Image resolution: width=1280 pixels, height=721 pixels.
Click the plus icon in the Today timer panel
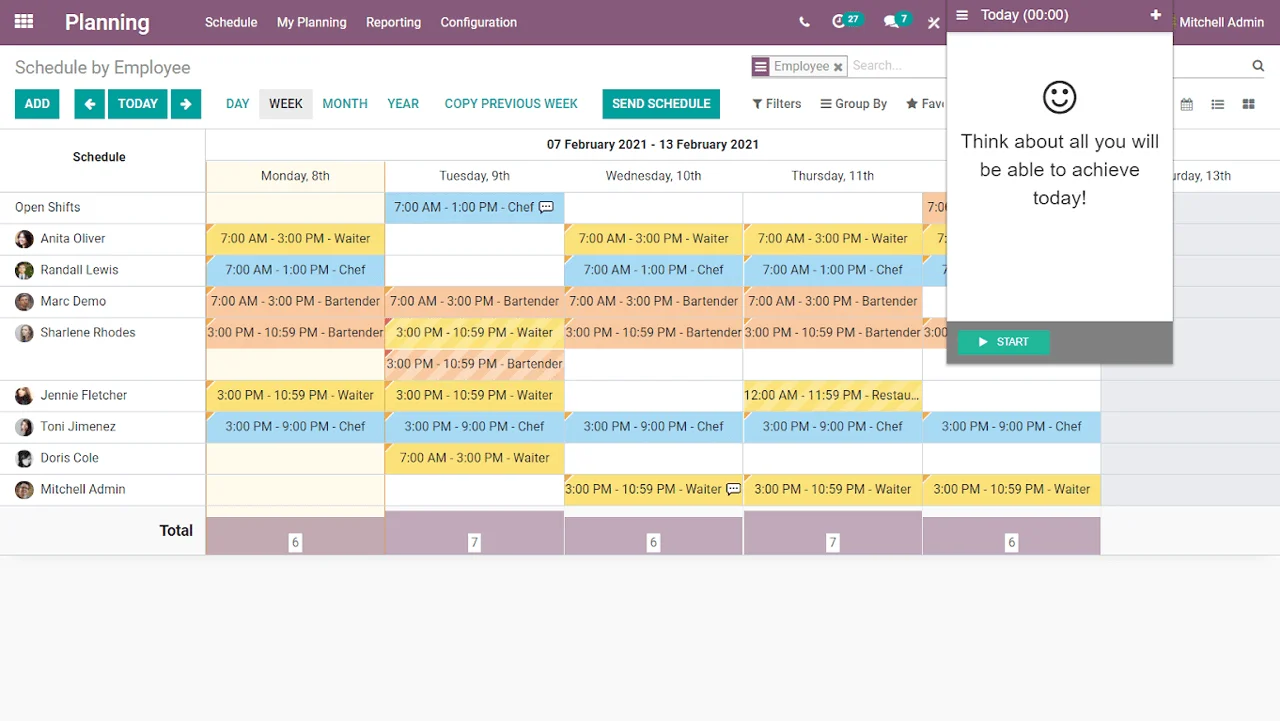[x=1155, y=15]
